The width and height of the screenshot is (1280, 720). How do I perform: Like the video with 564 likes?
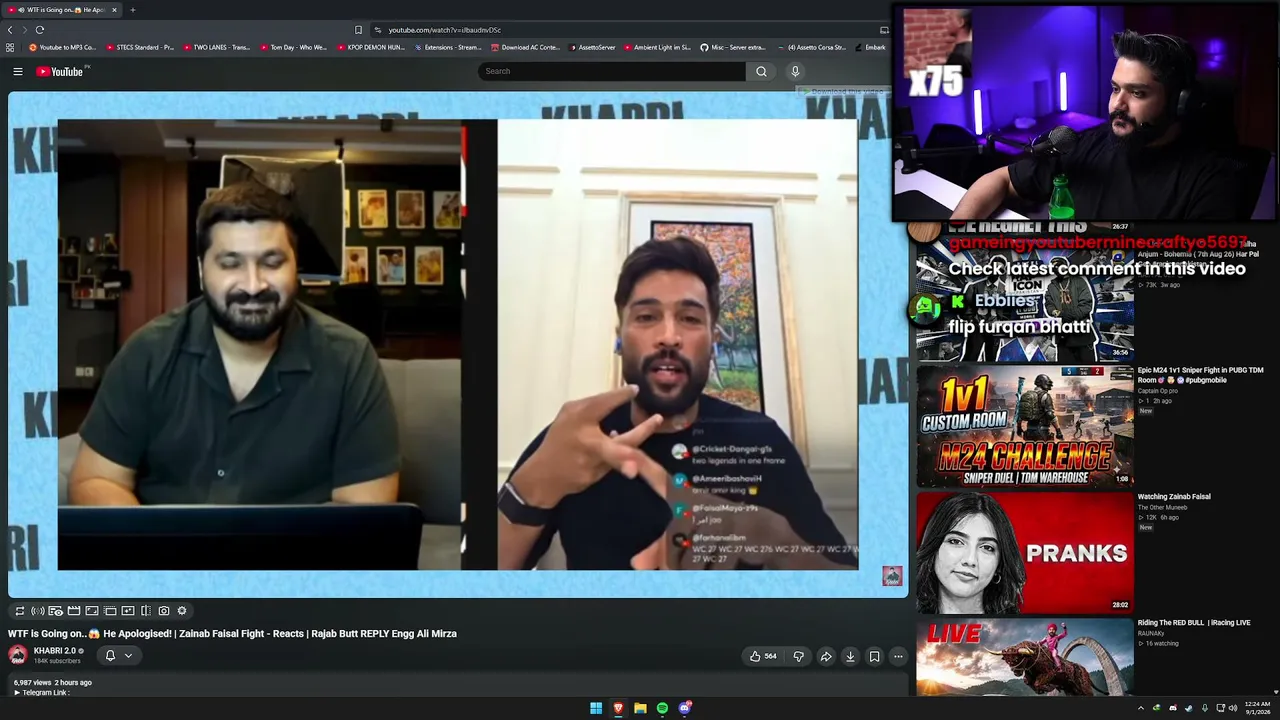coord(763,656)
